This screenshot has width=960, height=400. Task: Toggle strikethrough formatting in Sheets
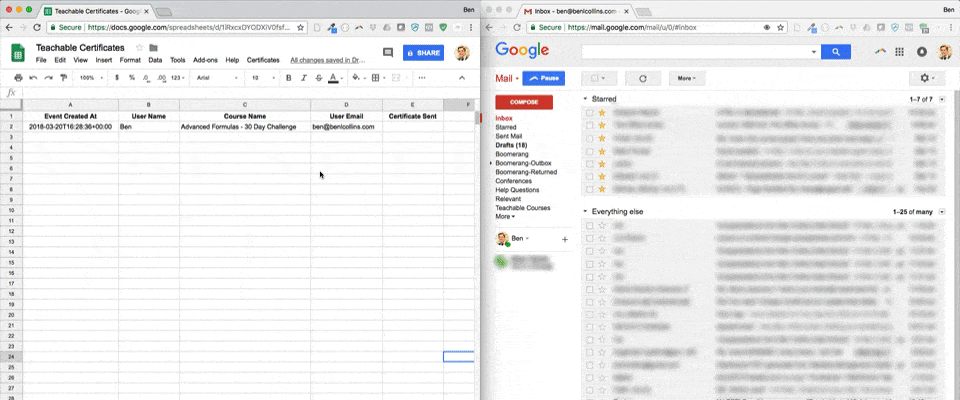[318, 78]
